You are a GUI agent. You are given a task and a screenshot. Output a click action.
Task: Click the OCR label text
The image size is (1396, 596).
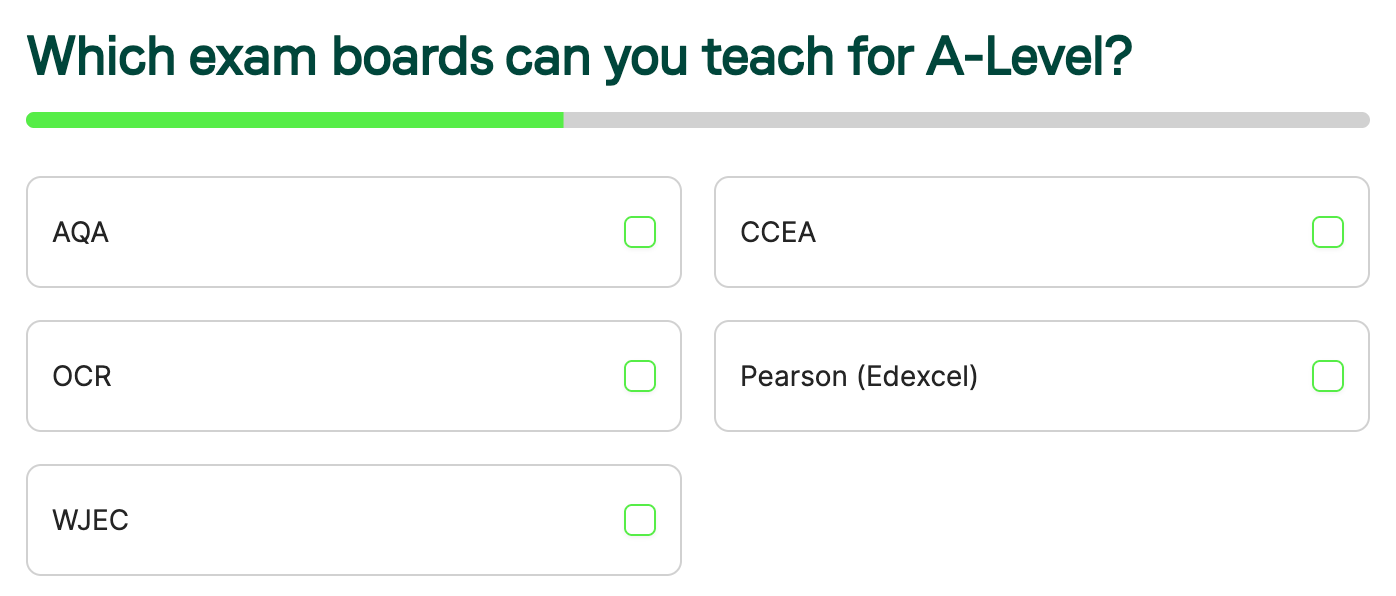point(82,377)
